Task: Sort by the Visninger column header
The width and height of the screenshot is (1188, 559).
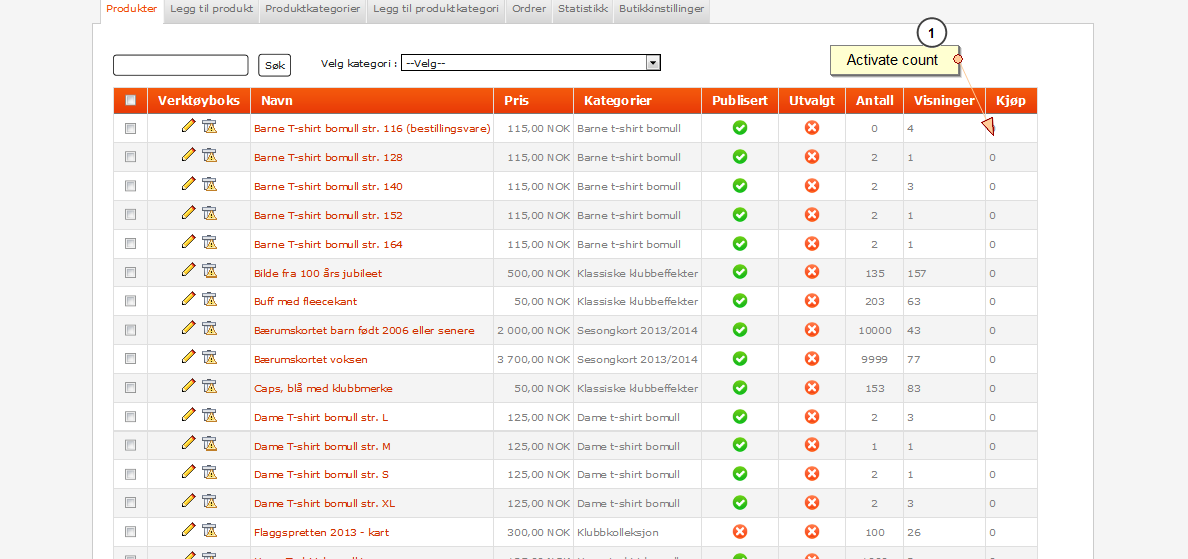Action: pos(944,101)
